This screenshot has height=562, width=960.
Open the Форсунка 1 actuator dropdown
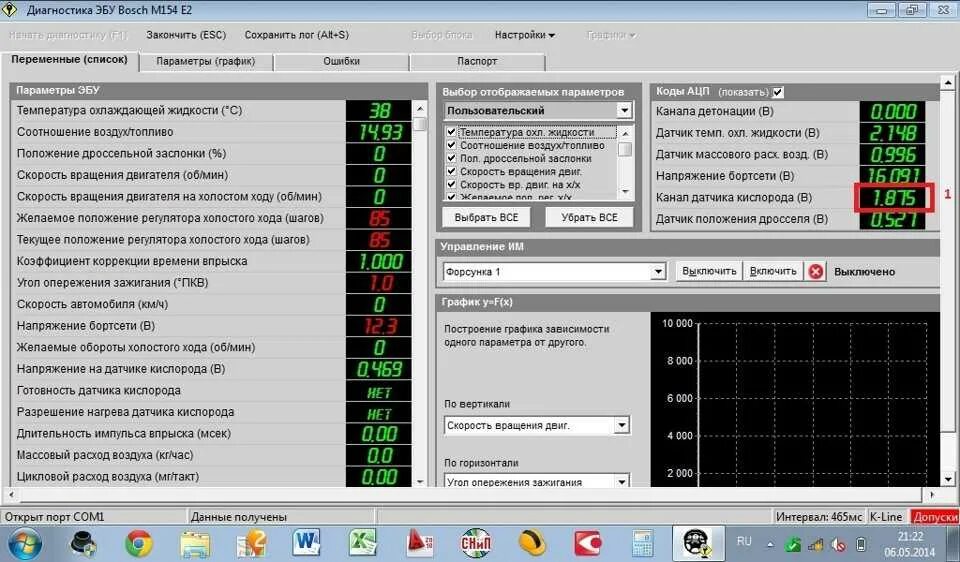[658, 271]
